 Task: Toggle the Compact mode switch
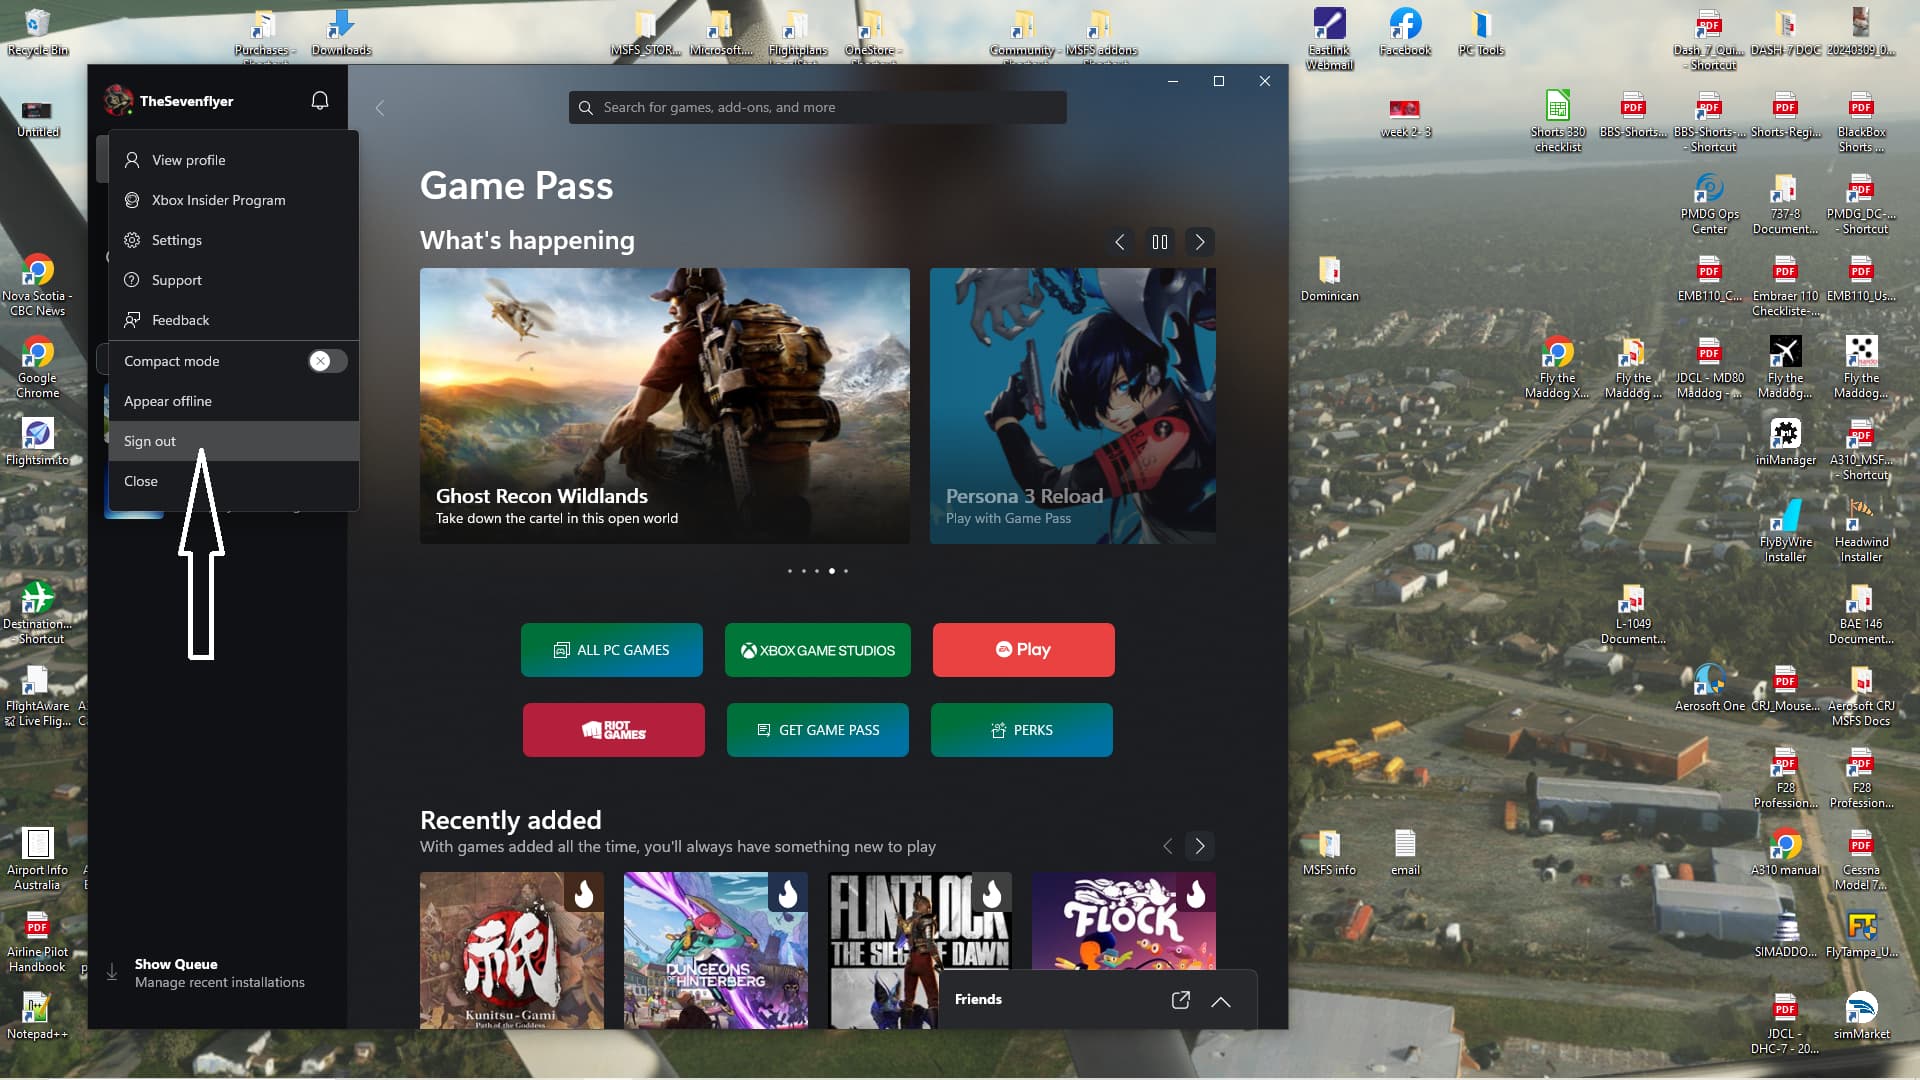point(327,361)
